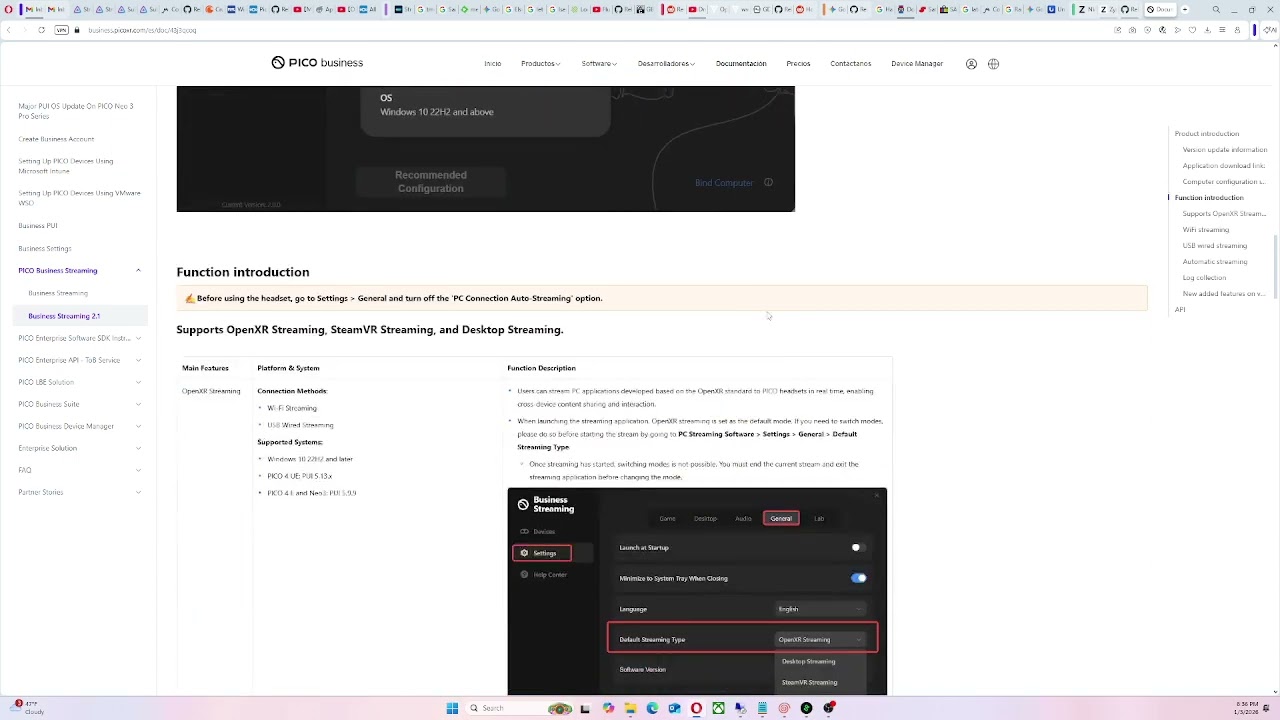The height and width of the screenshot is (720, 1280).
Task: Open the Xbox app from the taskbar
Action: tap(718, 708)
